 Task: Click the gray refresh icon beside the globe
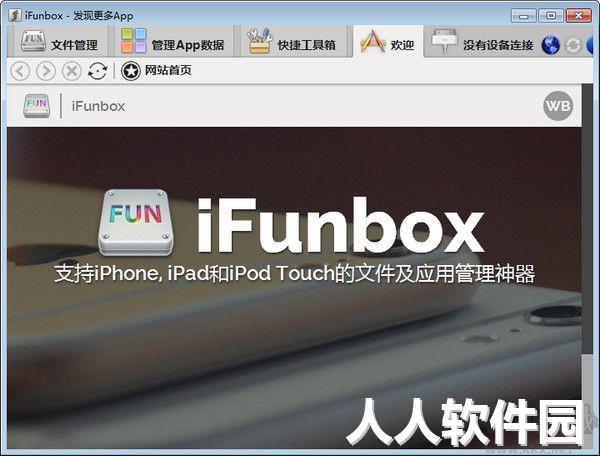coord(573,46)
